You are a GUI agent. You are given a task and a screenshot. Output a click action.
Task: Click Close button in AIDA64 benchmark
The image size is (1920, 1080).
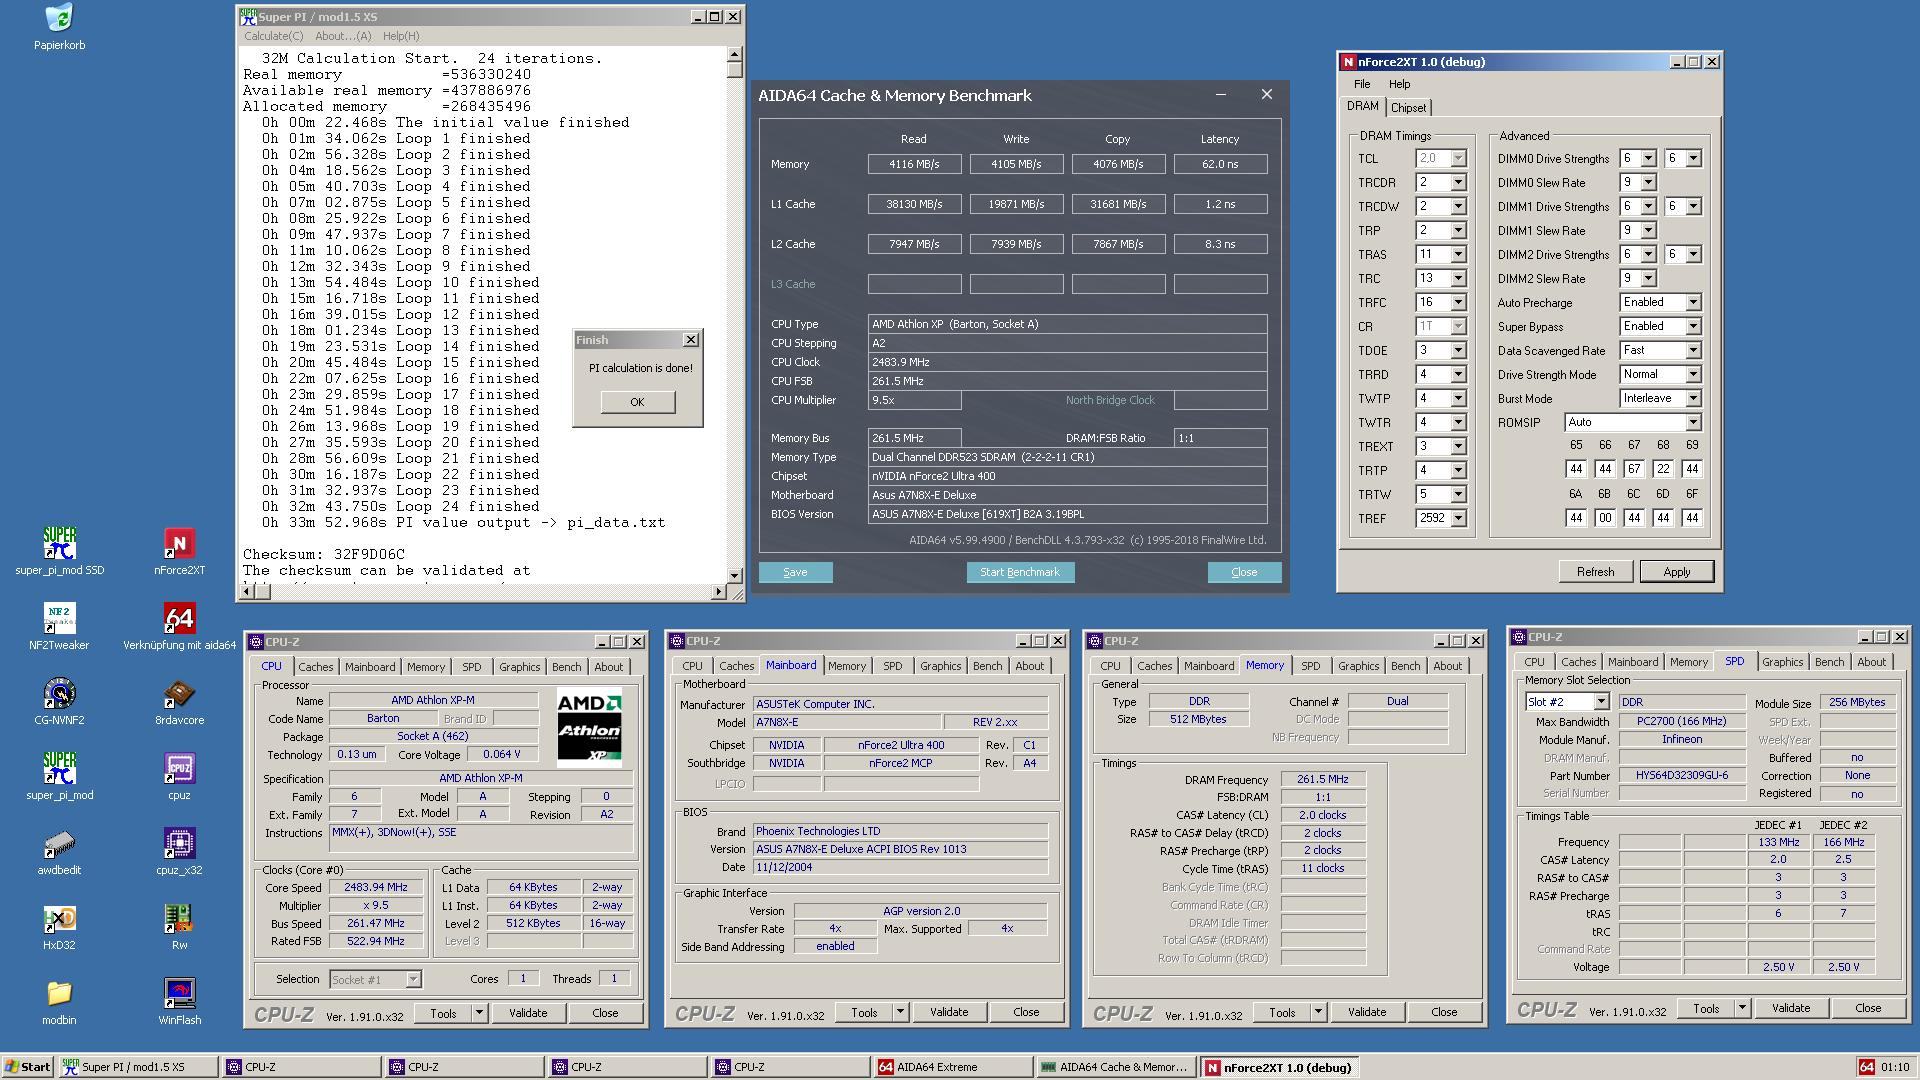click(1244, 572)
